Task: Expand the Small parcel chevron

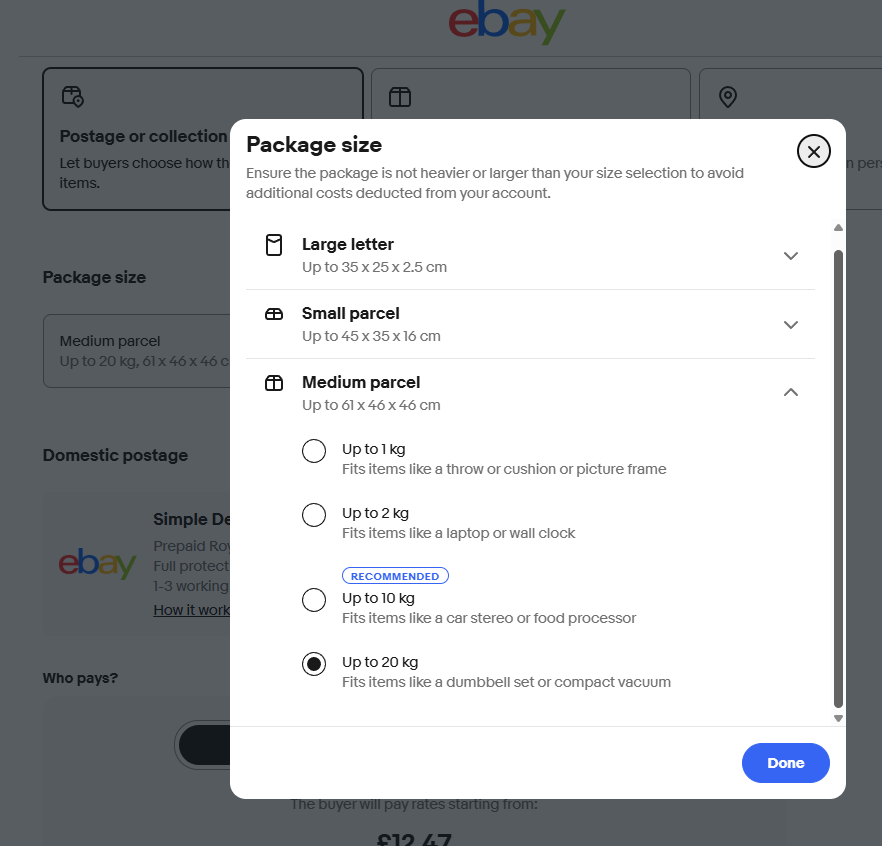Action: (791, 324)
